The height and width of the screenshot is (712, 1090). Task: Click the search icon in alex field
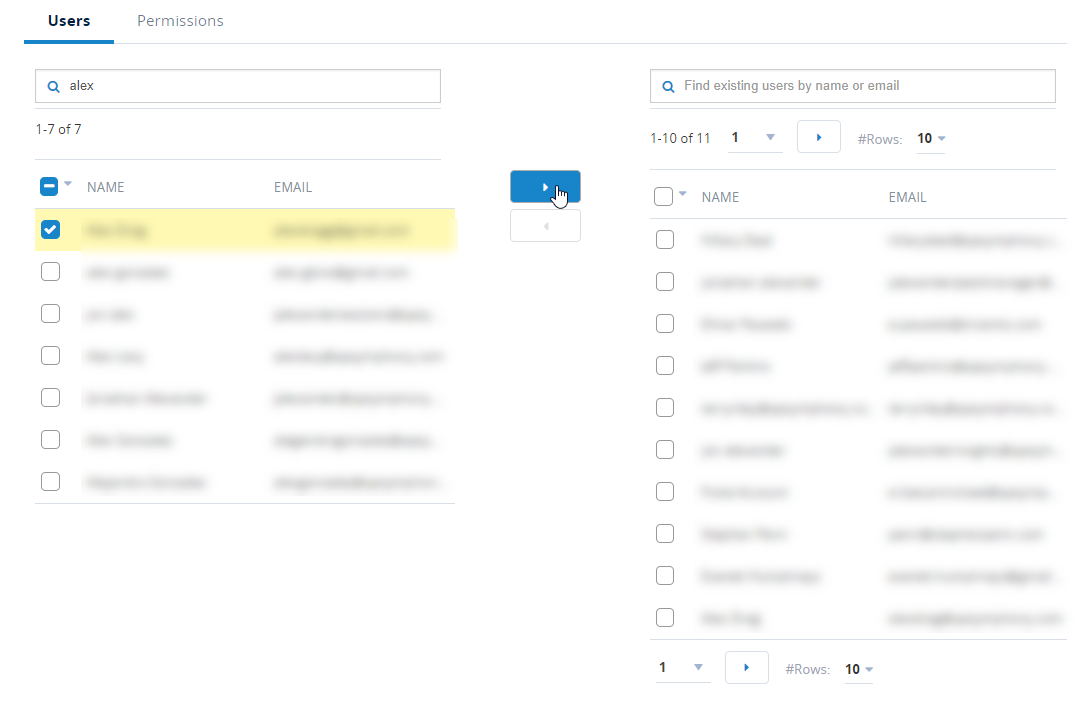[54, 87]
